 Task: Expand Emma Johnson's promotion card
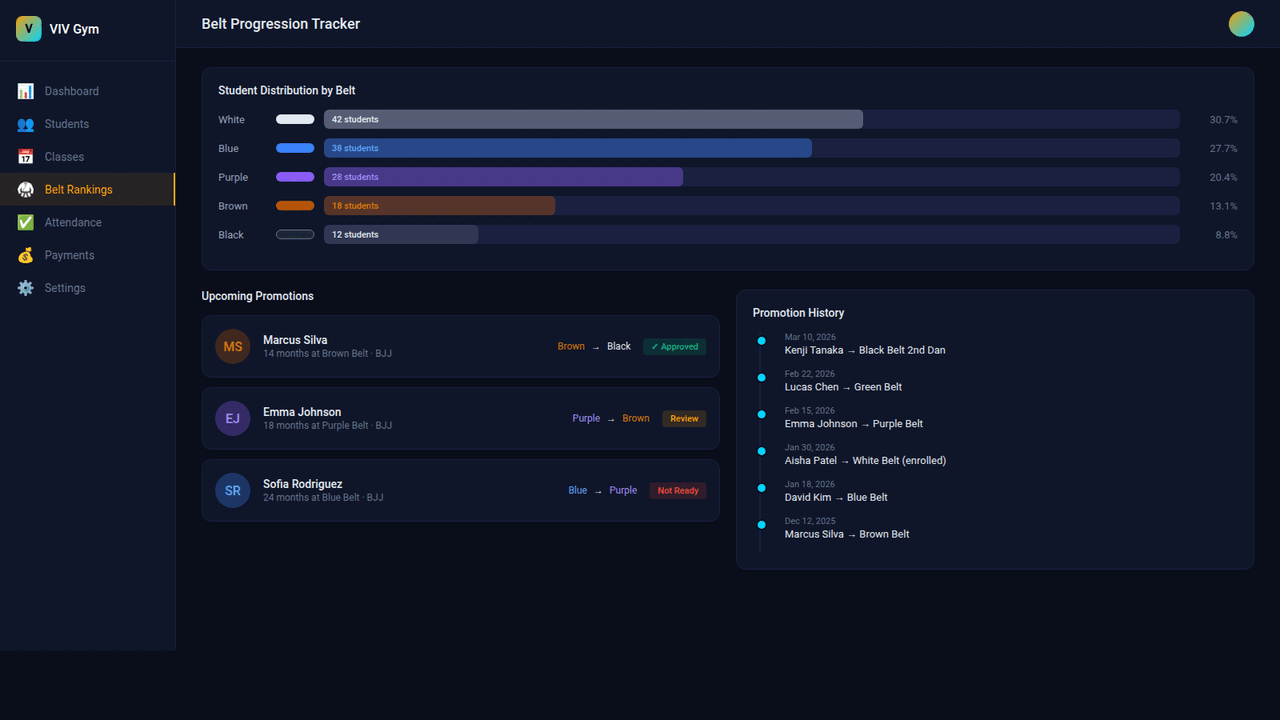(x=460, y=418)
